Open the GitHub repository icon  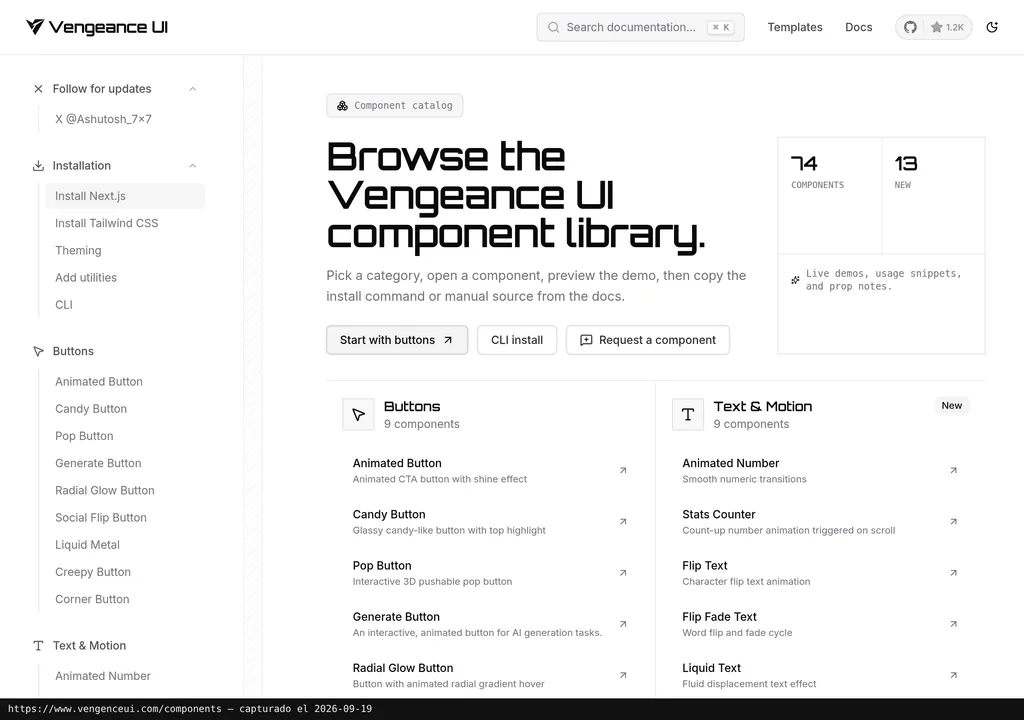pos(910,27)
